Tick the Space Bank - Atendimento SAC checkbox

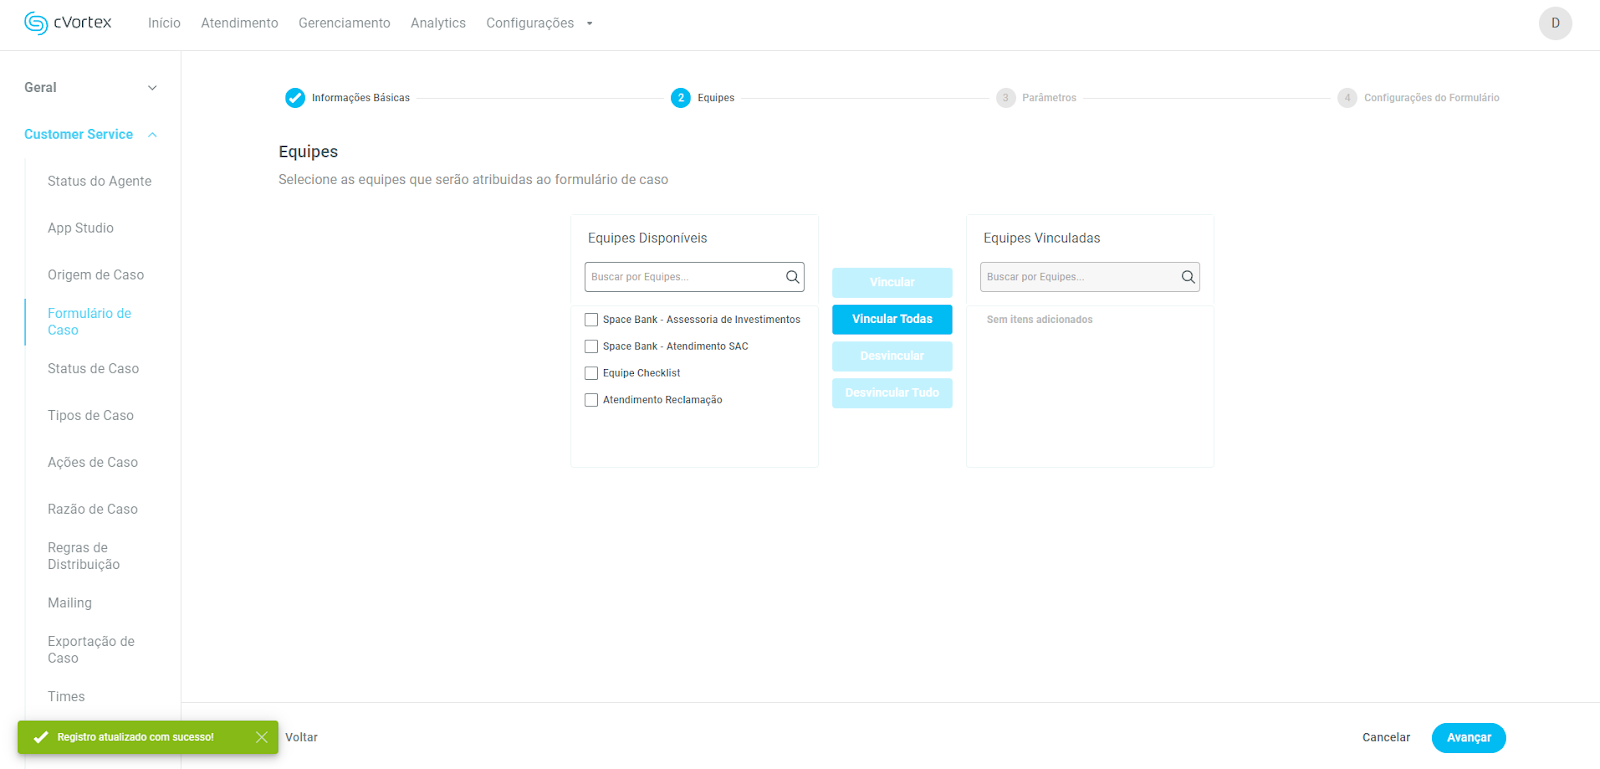click(x=591, y=347)
